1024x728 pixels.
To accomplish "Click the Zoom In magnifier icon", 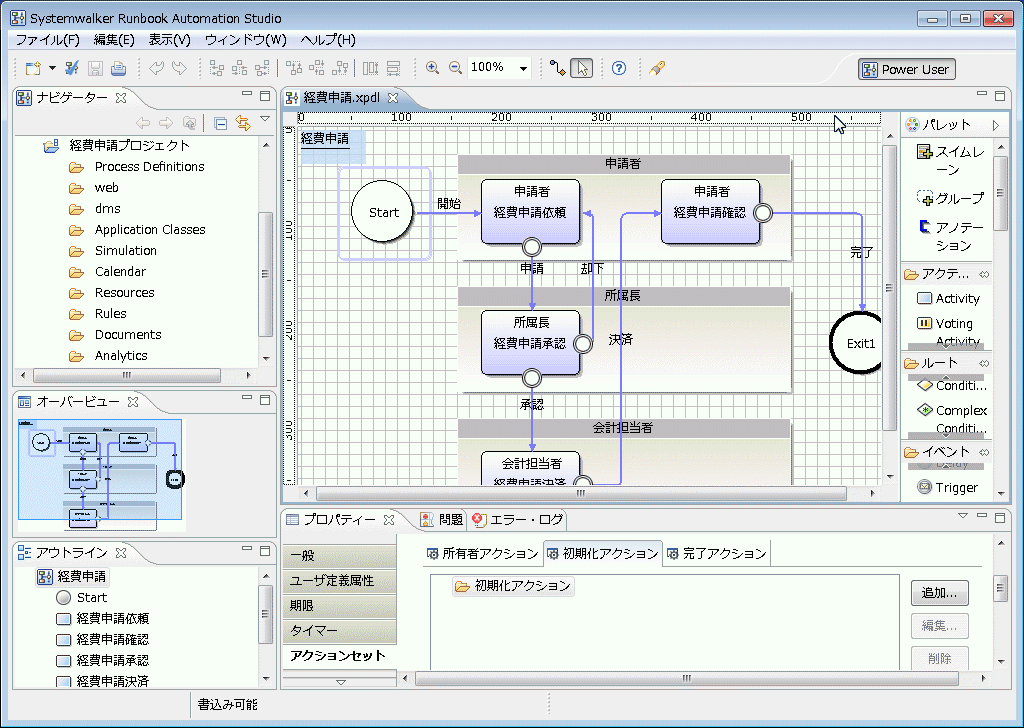I will coord(432,68).
